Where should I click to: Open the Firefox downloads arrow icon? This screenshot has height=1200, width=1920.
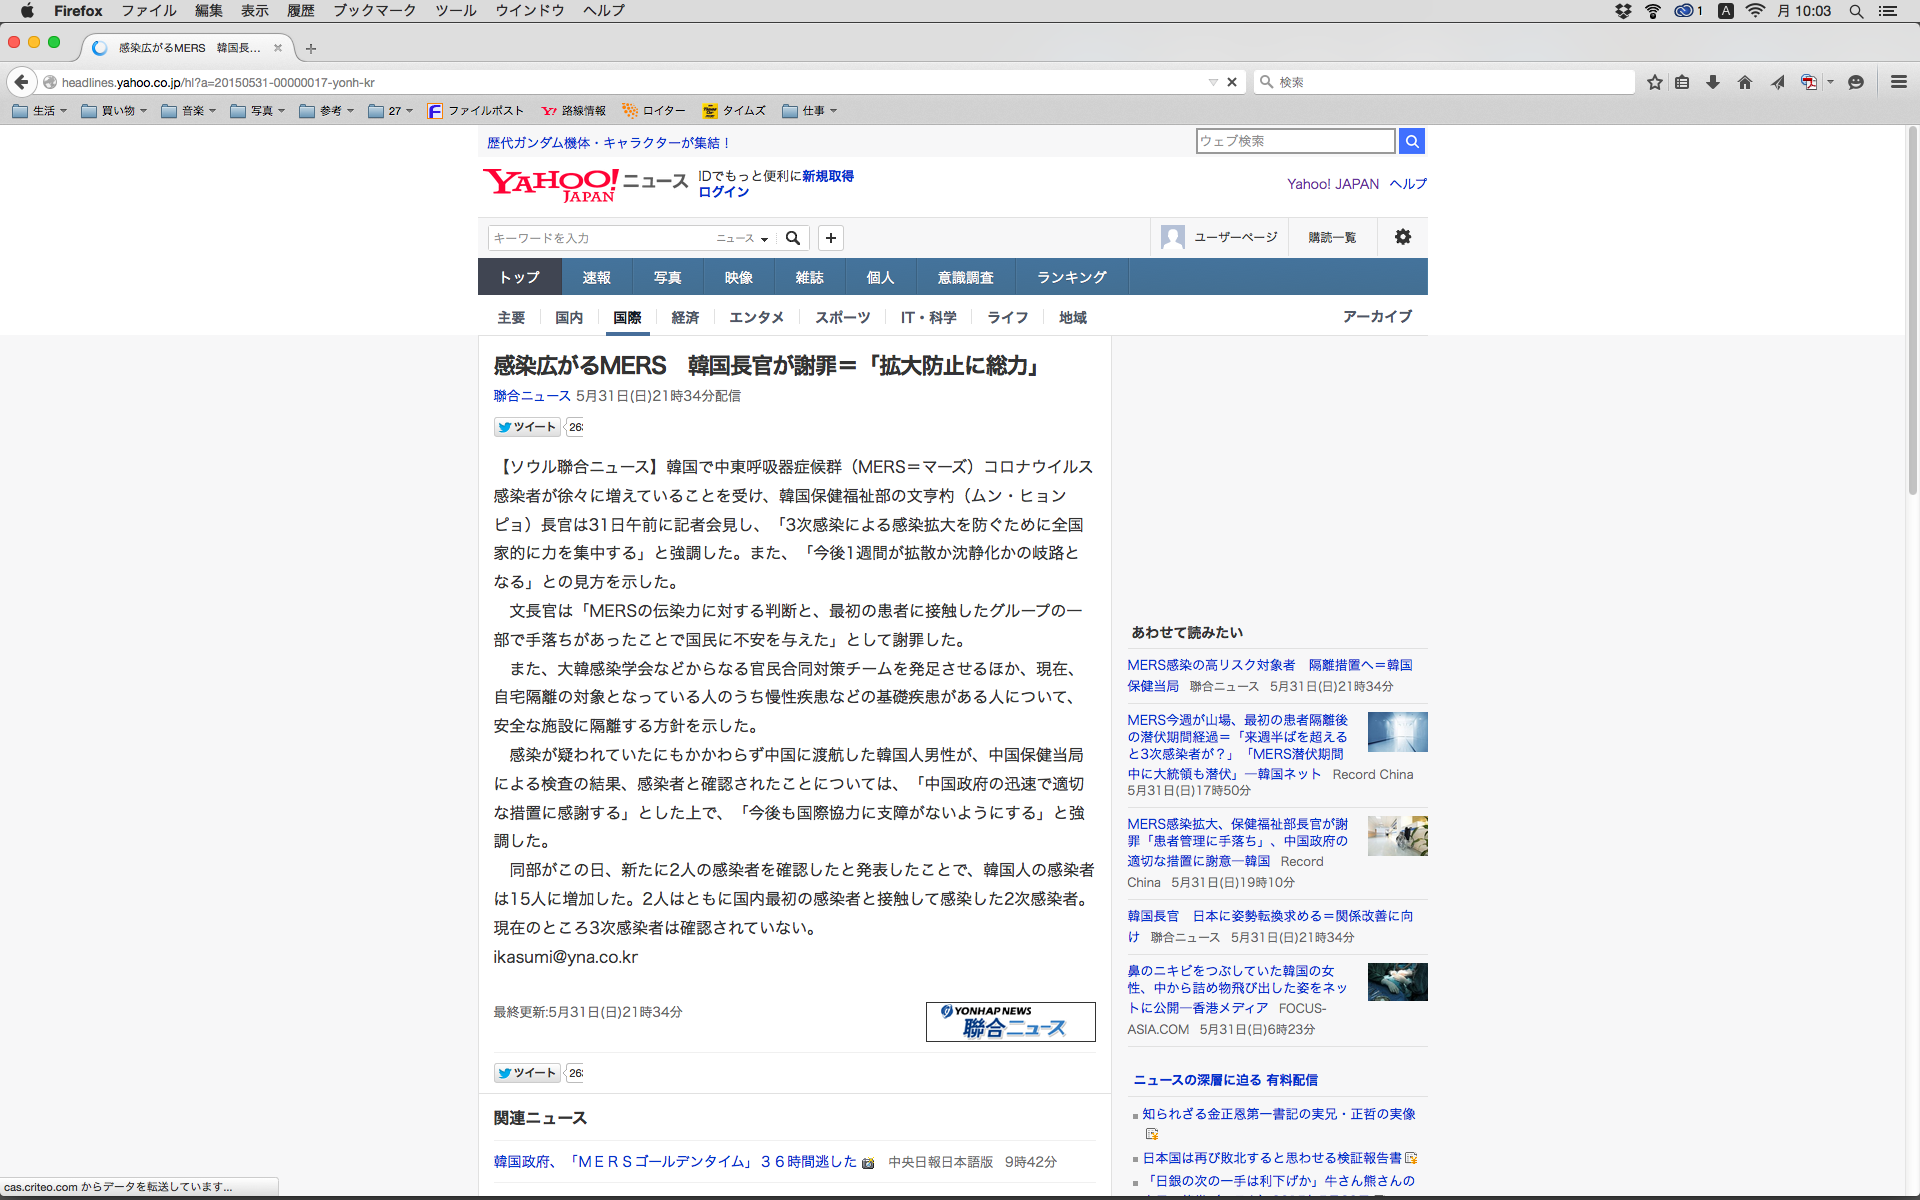1713,82
